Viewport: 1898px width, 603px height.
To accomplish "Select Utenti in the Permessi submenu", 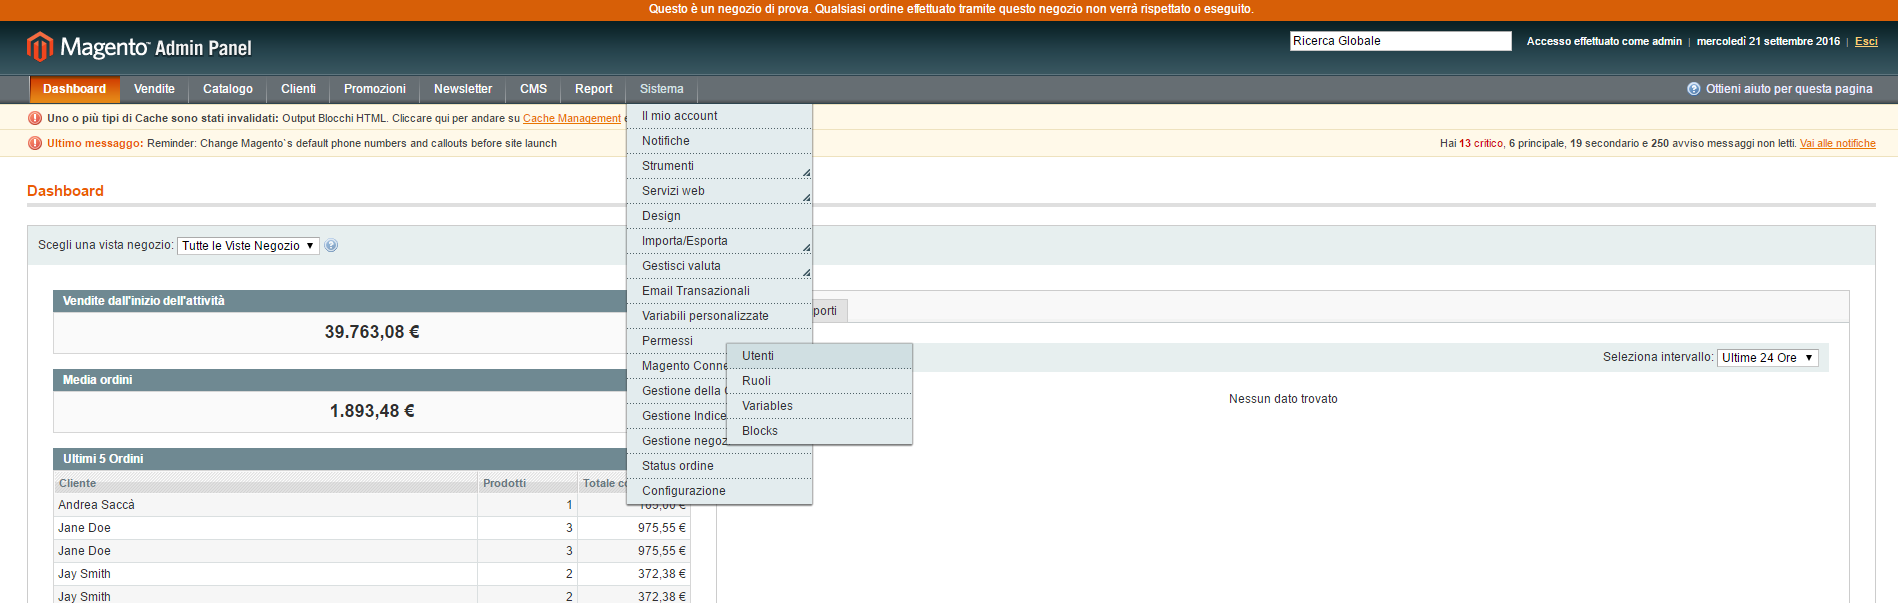I will click(819, 356).
